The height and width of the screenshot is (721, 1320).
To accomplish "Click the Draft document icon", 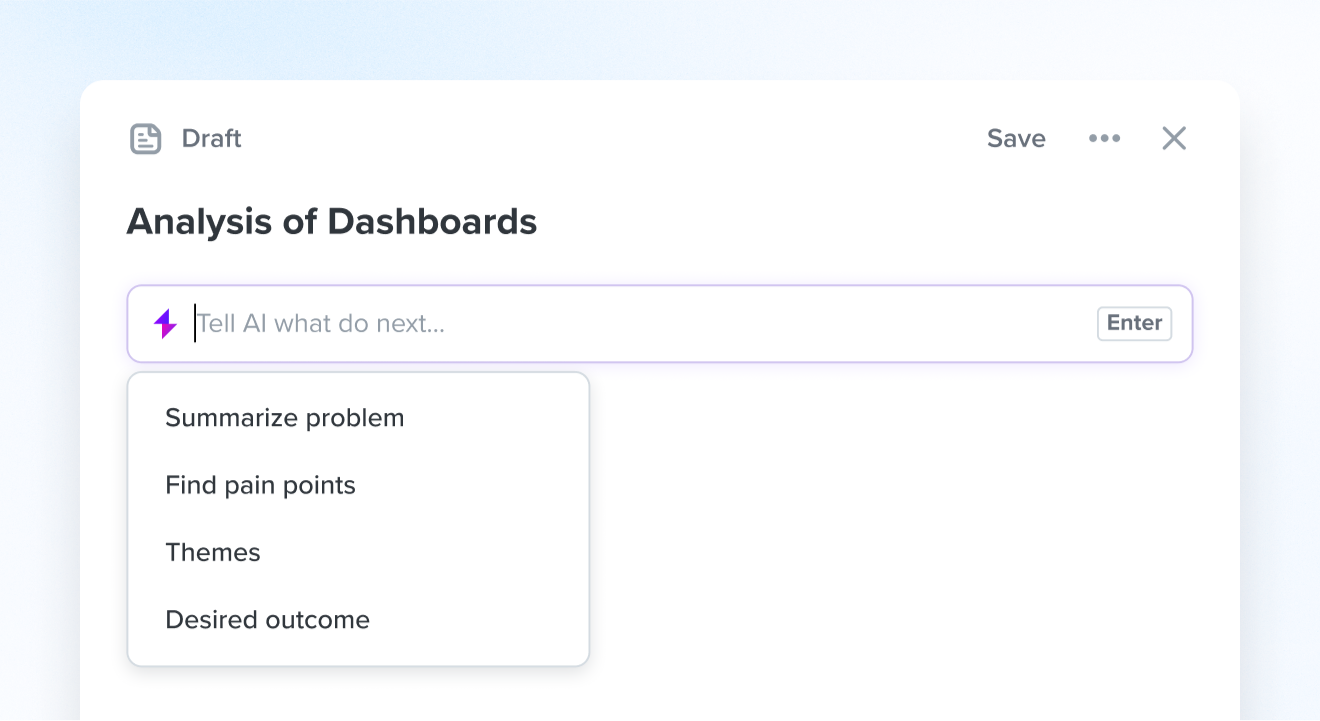I will (146, 139).
